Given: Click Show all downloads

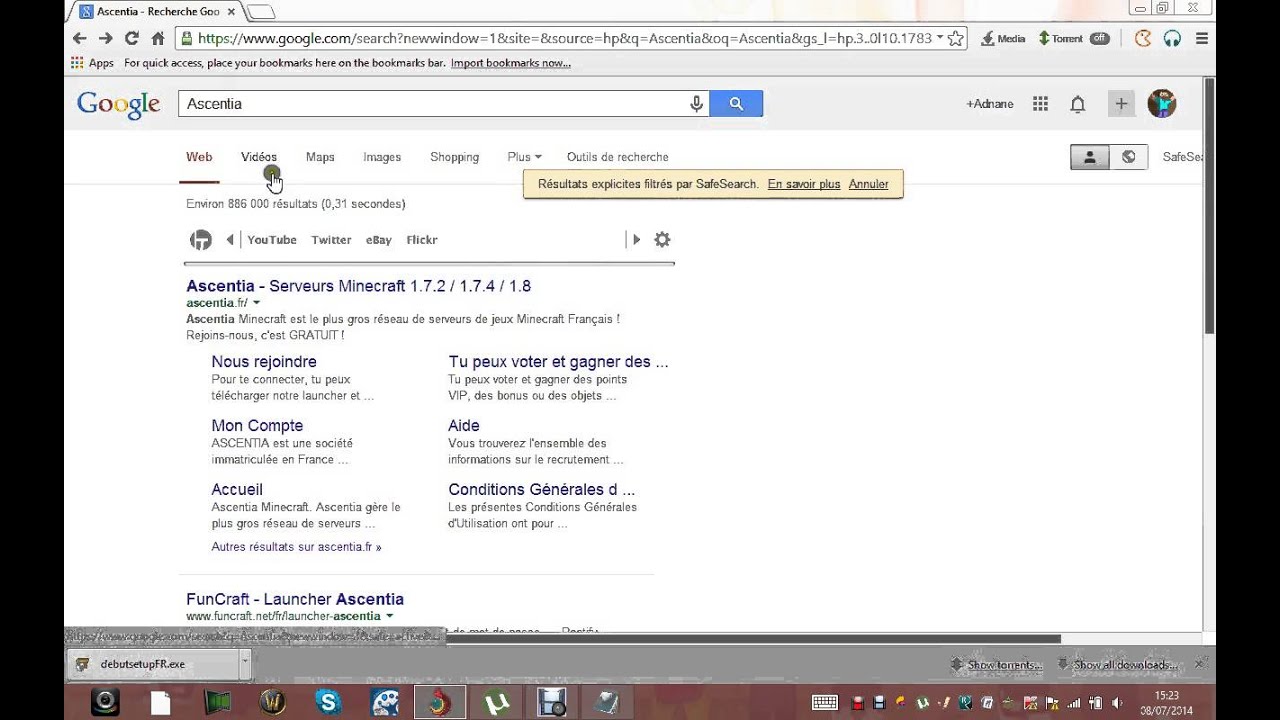Looking at the screenshot, I should pyautogui.click(x=1116, y=664).
